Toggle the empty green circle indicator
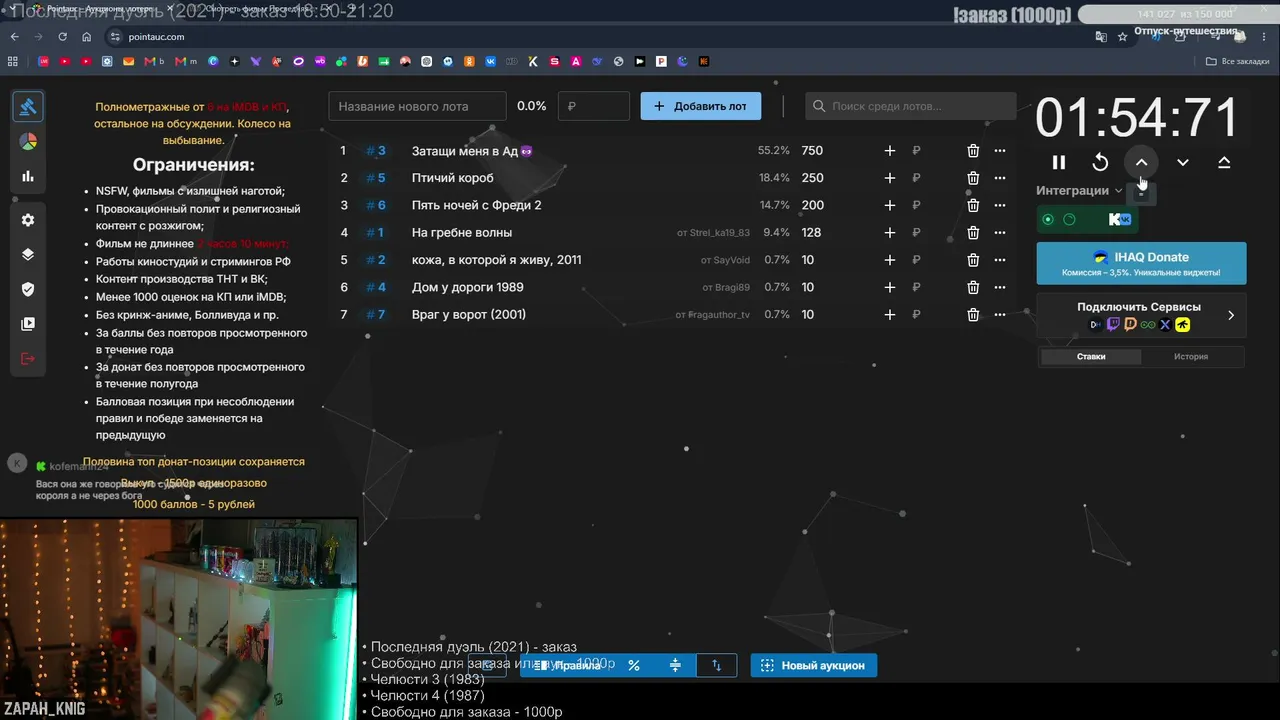 (1069, 219)
